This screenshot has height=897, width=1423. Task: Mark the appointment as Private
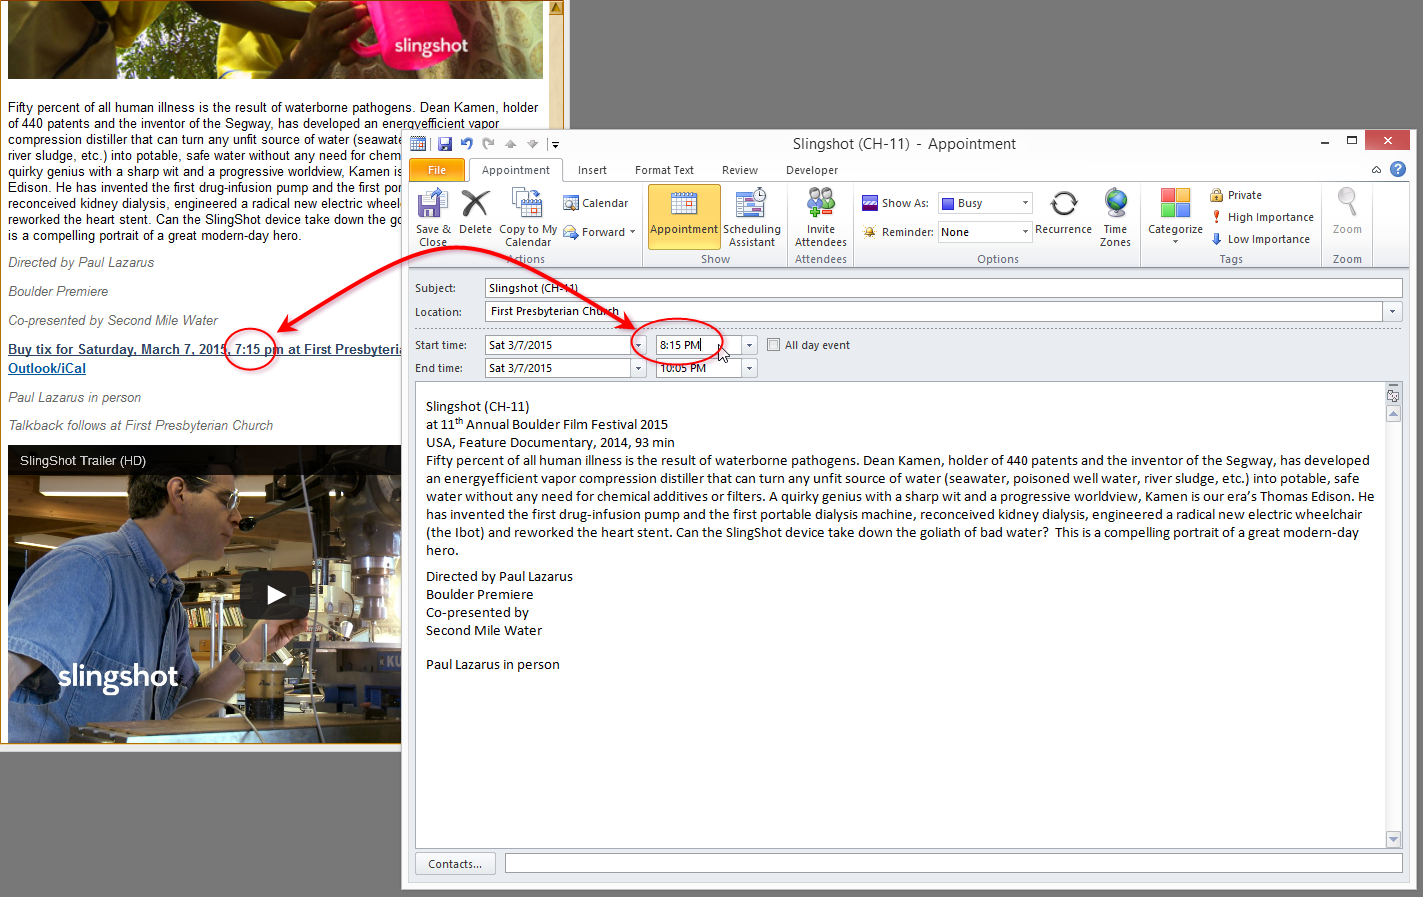coord(1236,195)
